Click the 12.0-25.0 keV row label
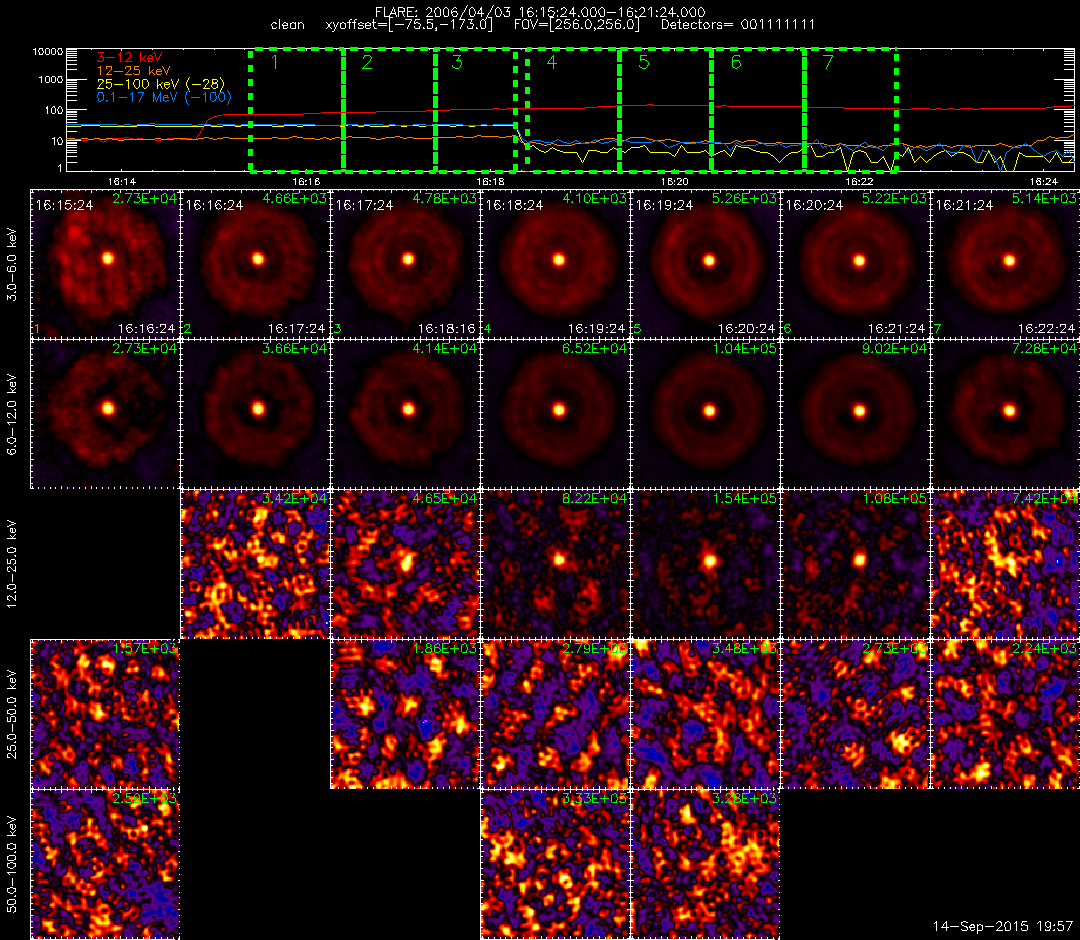 coord(12,565)
